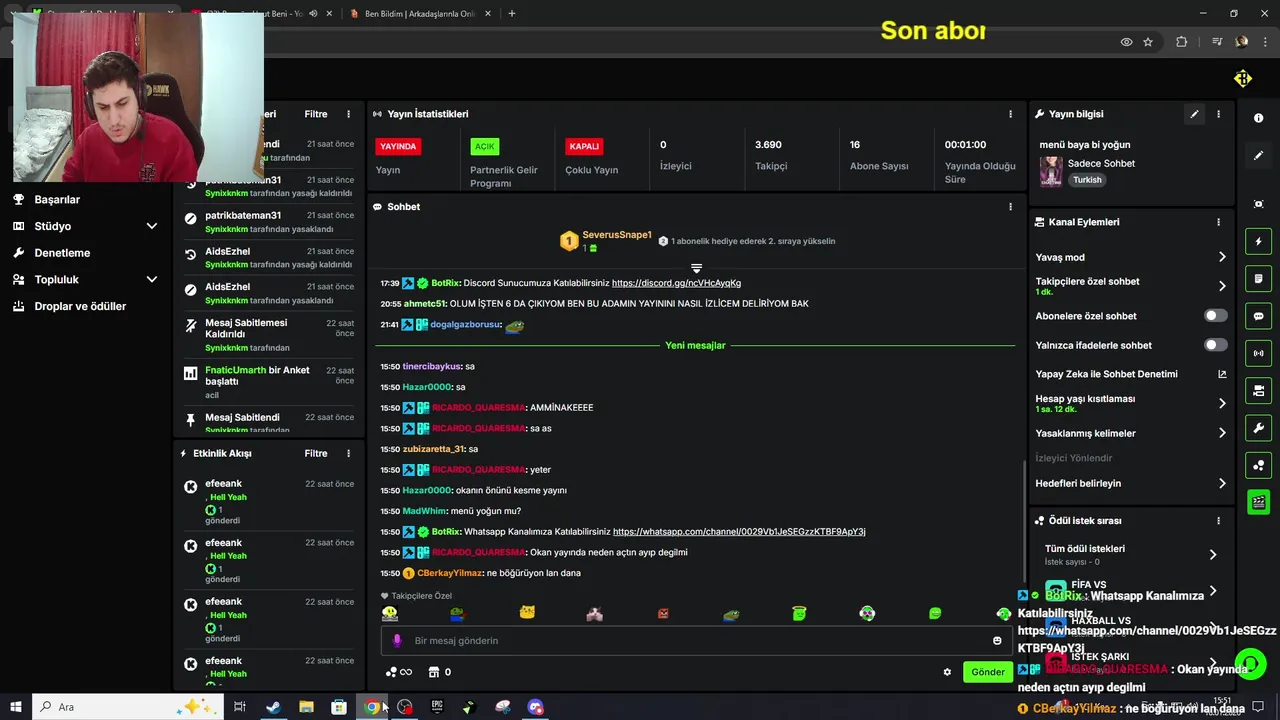Open Kanal Eylemleri panel three-dot menu
Viewport: 1280px width, 720px height.
tap(1218, 222)
